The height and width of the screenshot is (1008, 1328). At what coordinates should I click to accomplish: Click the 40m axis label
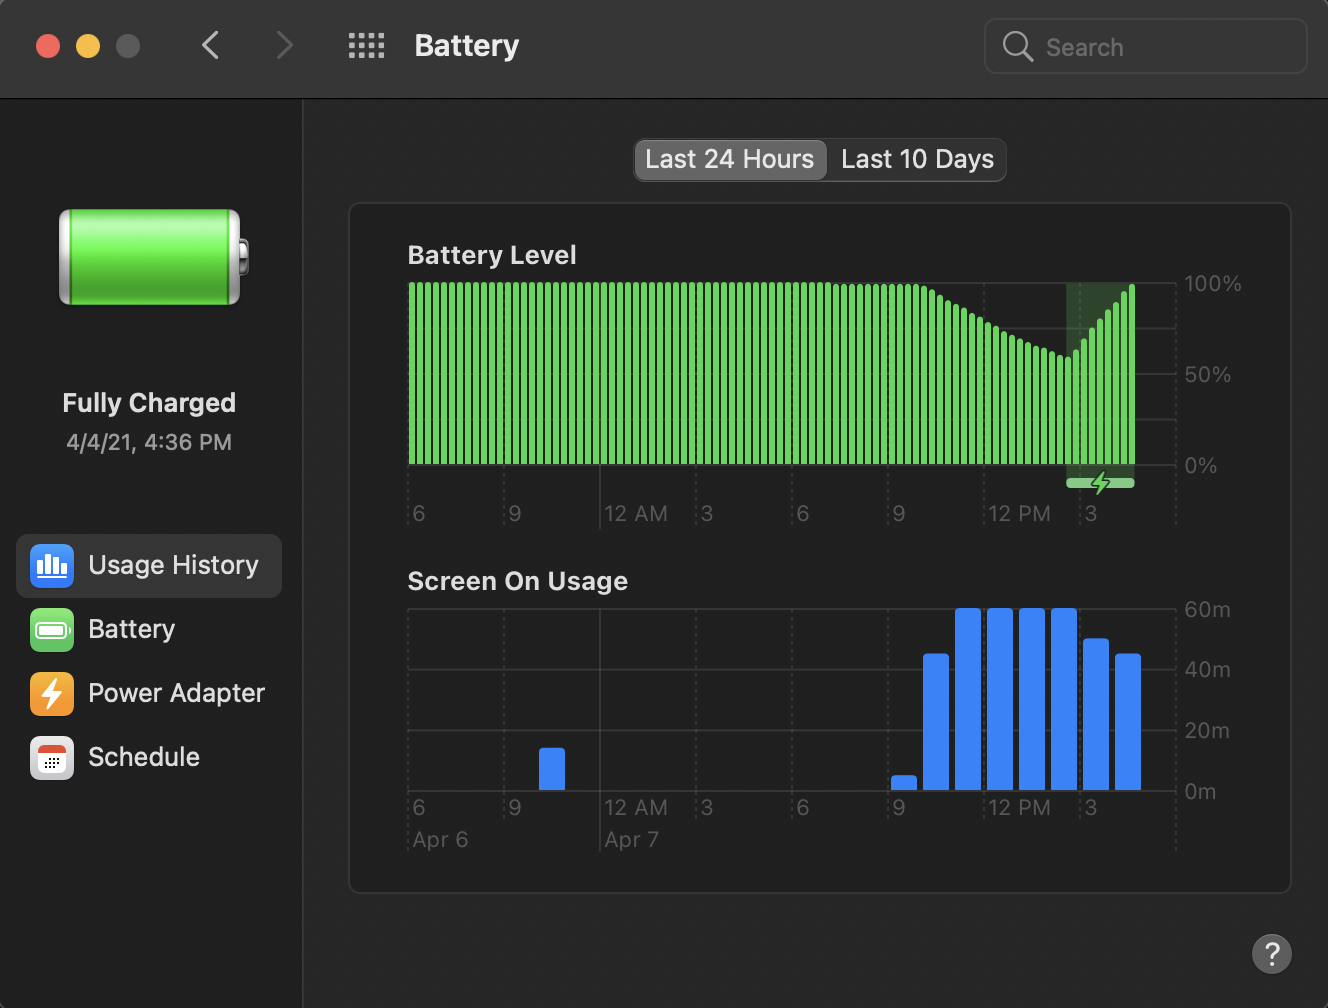[x=1208, y=670]
